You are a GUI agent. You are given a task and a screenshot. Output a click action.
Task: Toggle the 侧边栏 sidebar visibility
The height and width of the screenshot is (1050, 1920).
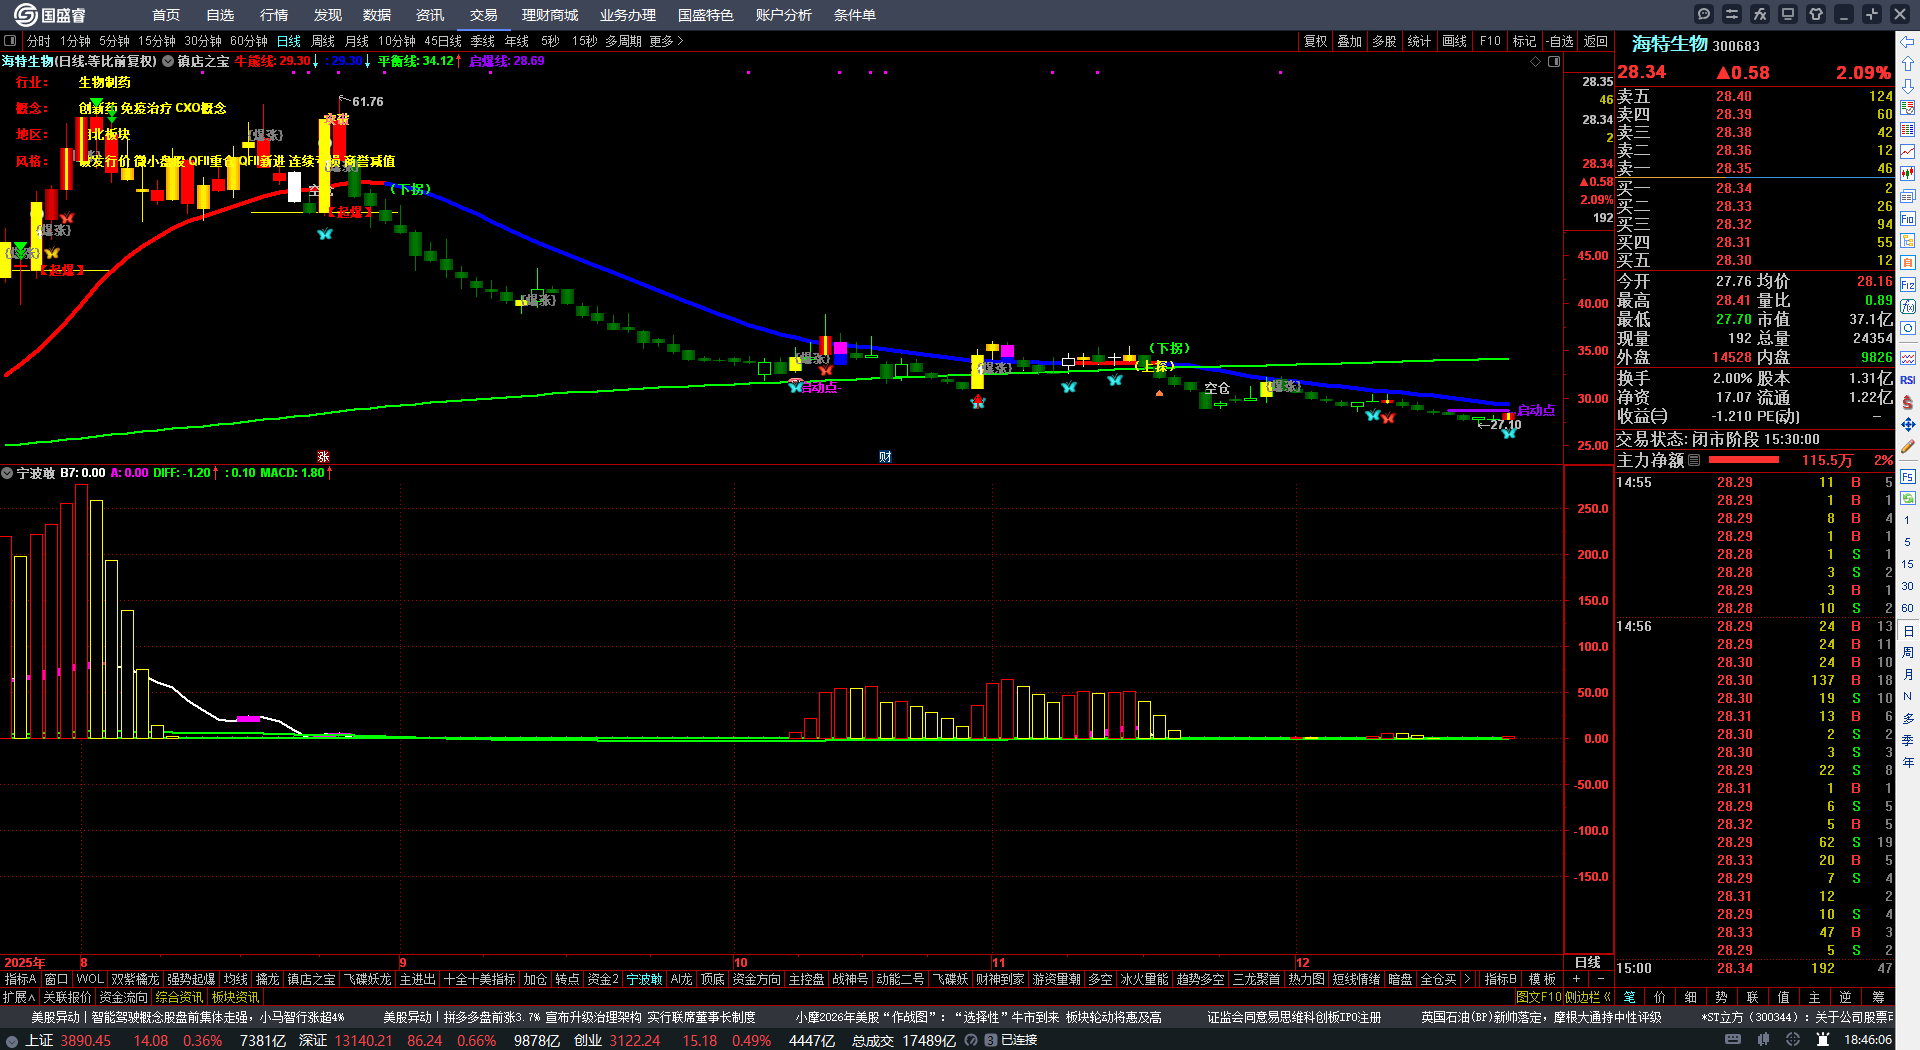(x=1586, y=997)
